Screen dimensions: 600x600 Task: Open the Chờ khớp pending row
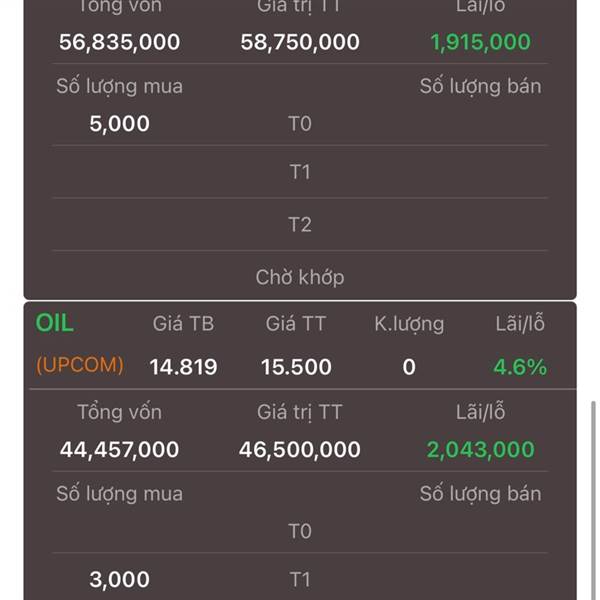[x=300, y=277]
